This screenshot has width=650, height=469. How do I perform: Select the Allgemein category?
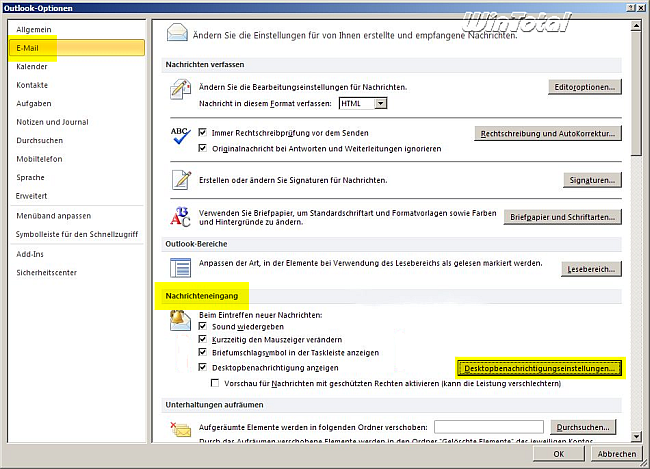click(x=77, y=29)
